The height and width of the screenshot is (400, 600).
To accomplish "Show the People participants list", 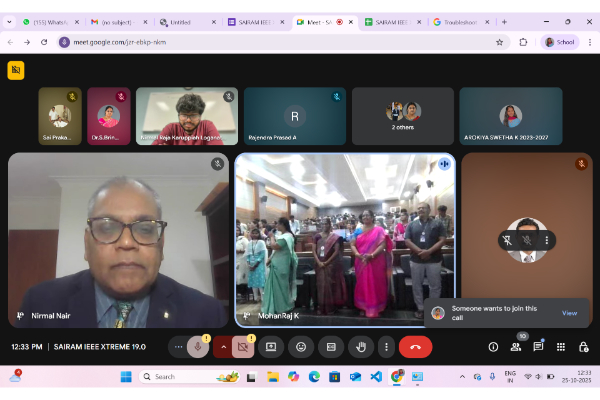I will [516, 347].
